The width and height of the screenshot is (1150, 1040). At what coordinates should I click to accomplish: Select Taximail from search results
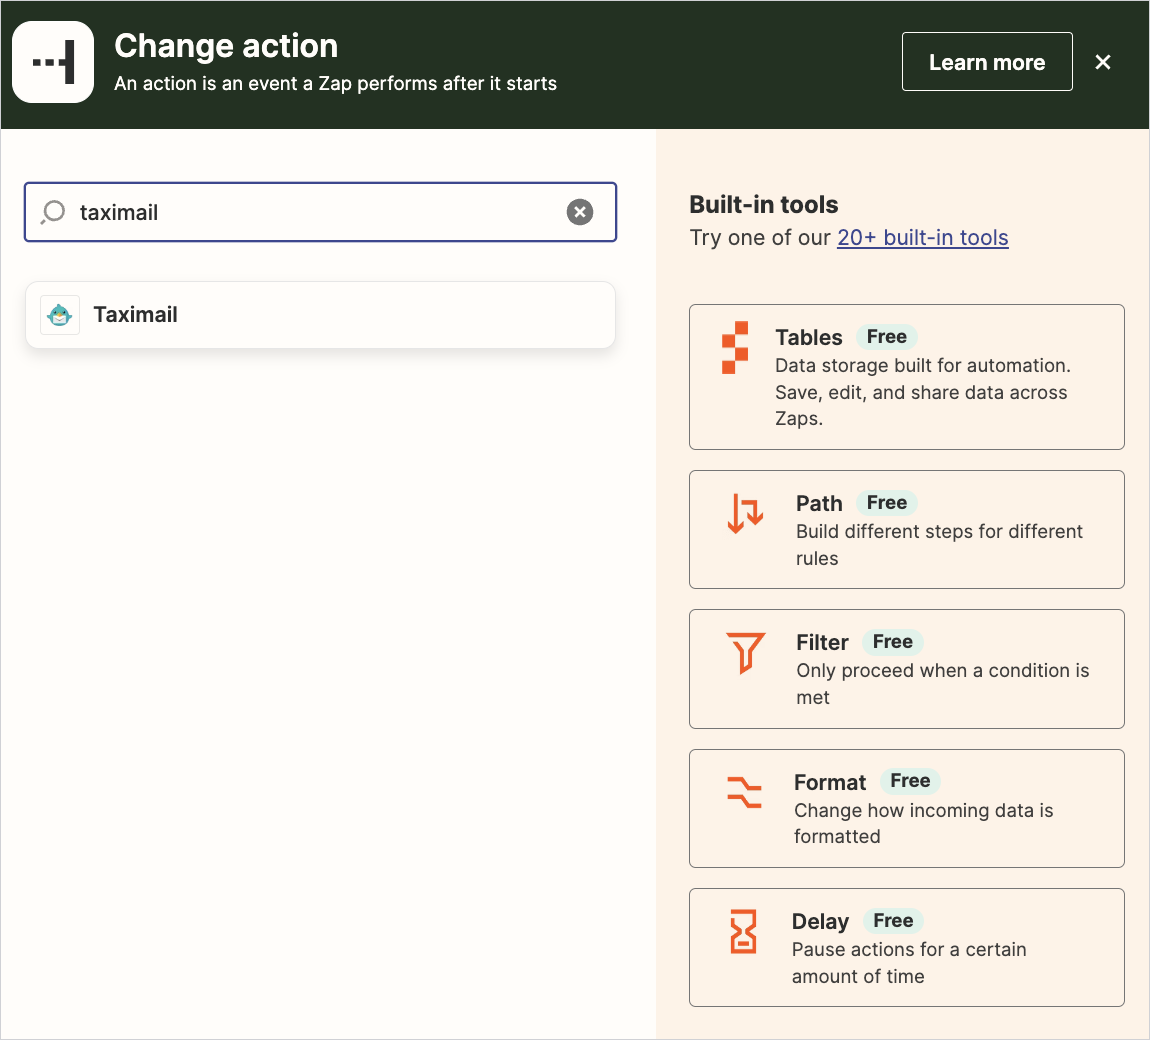point(320,315)
